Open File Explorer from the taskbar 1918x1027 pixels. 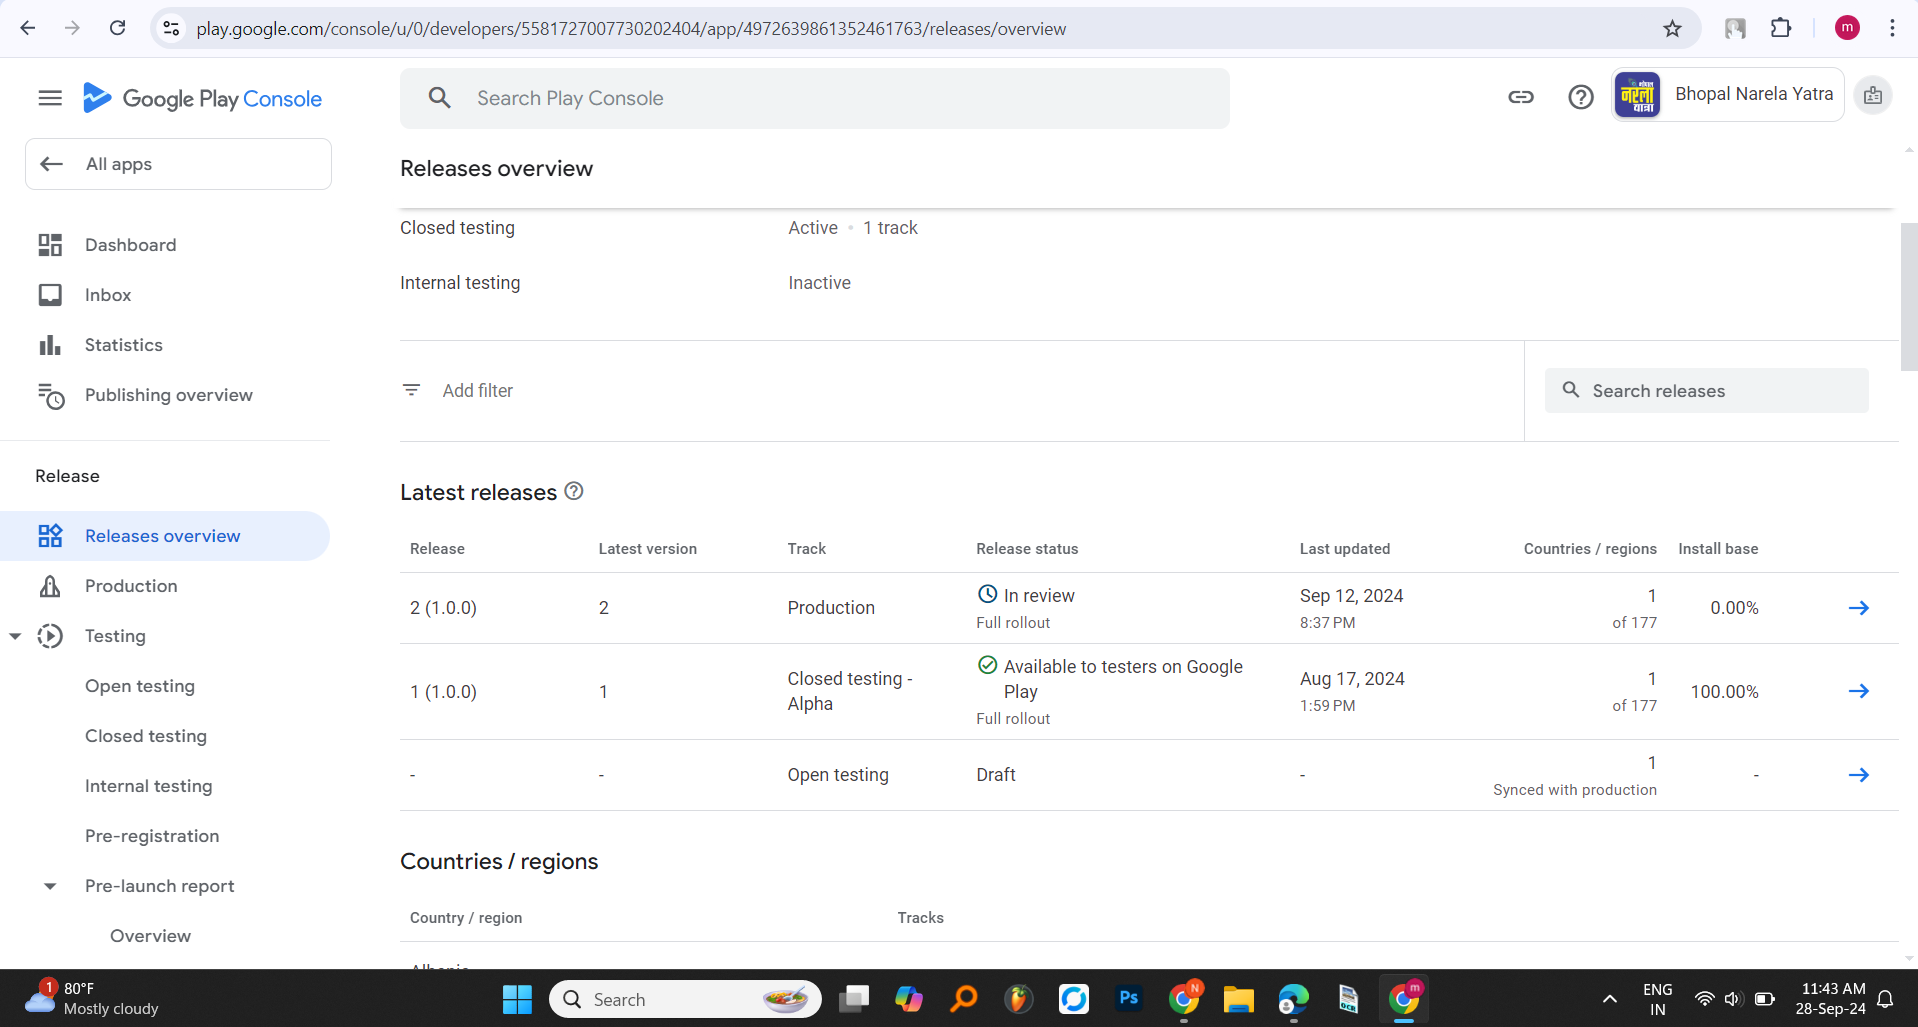[1238, 999]
